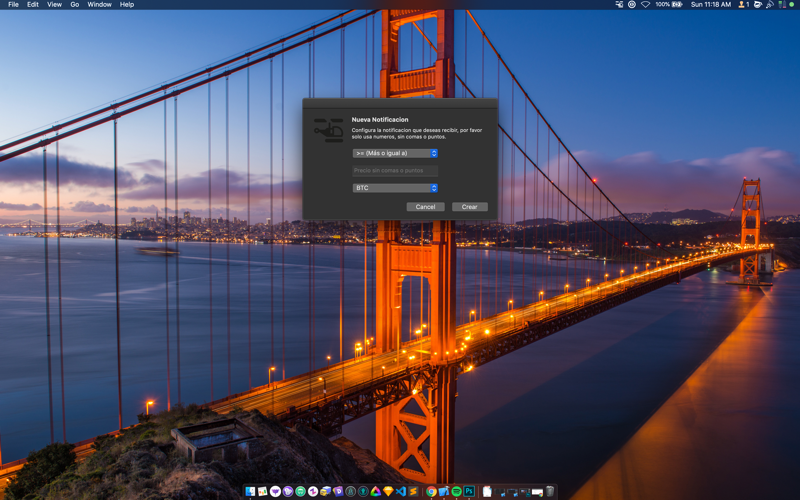Open Finder from the dock
Screen dimensions: 800x500
point(250,492)
